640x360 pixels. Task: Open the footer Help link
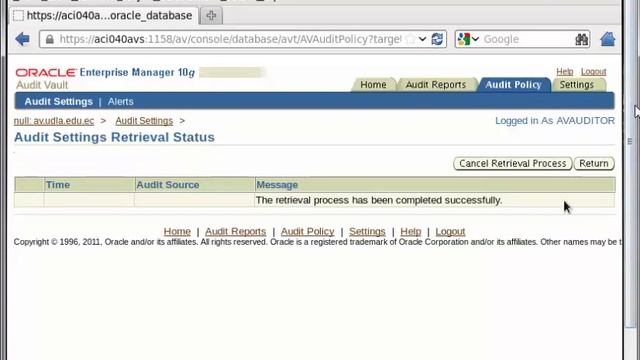click(411, 231)
